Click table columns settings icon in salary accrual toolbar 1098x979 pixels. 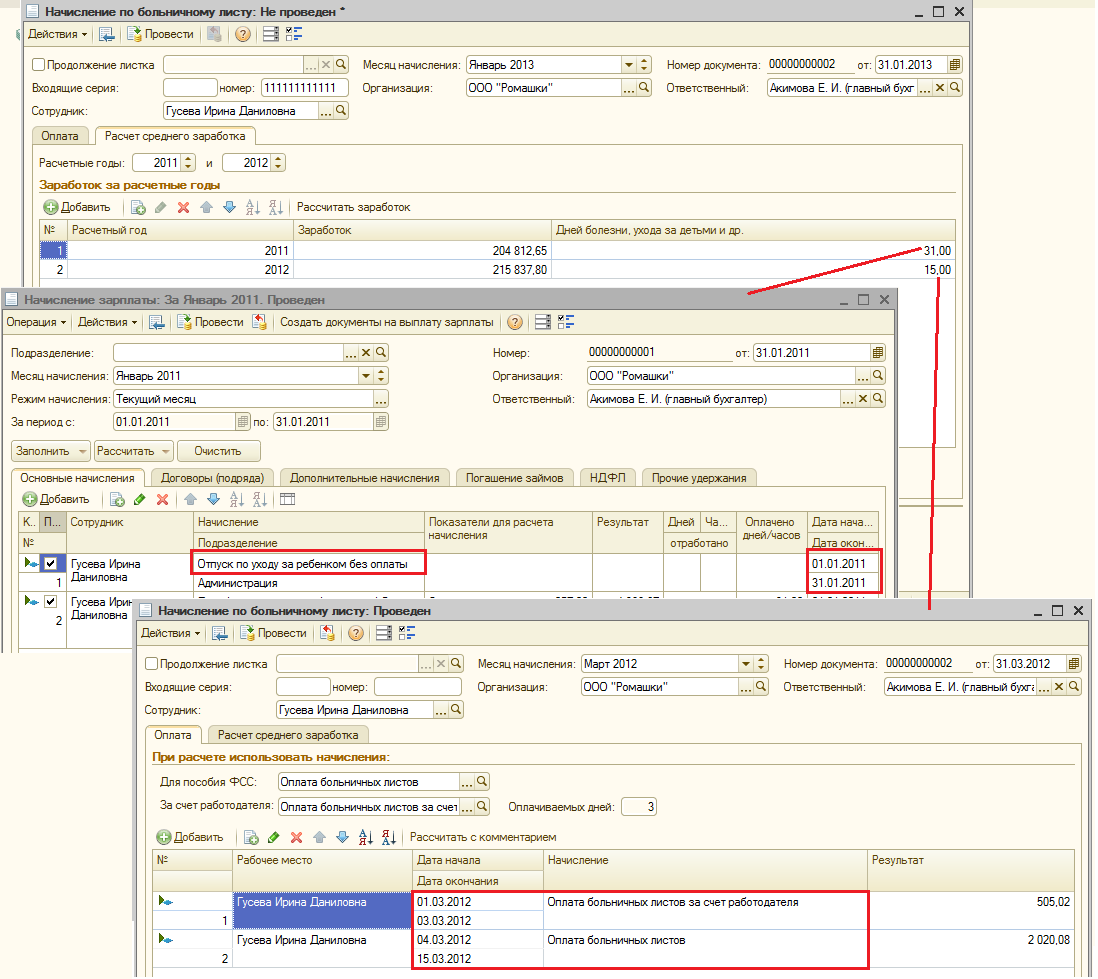click(287, 499)
